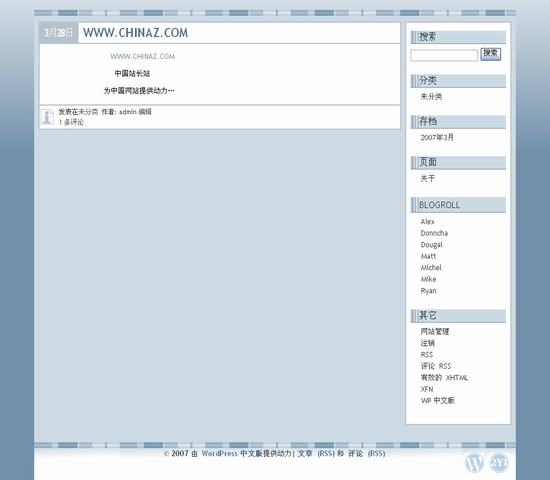This screenshot has width=550, height=480.
Task: Visit Ryan blogroll link
Action: tap(428, 291)
